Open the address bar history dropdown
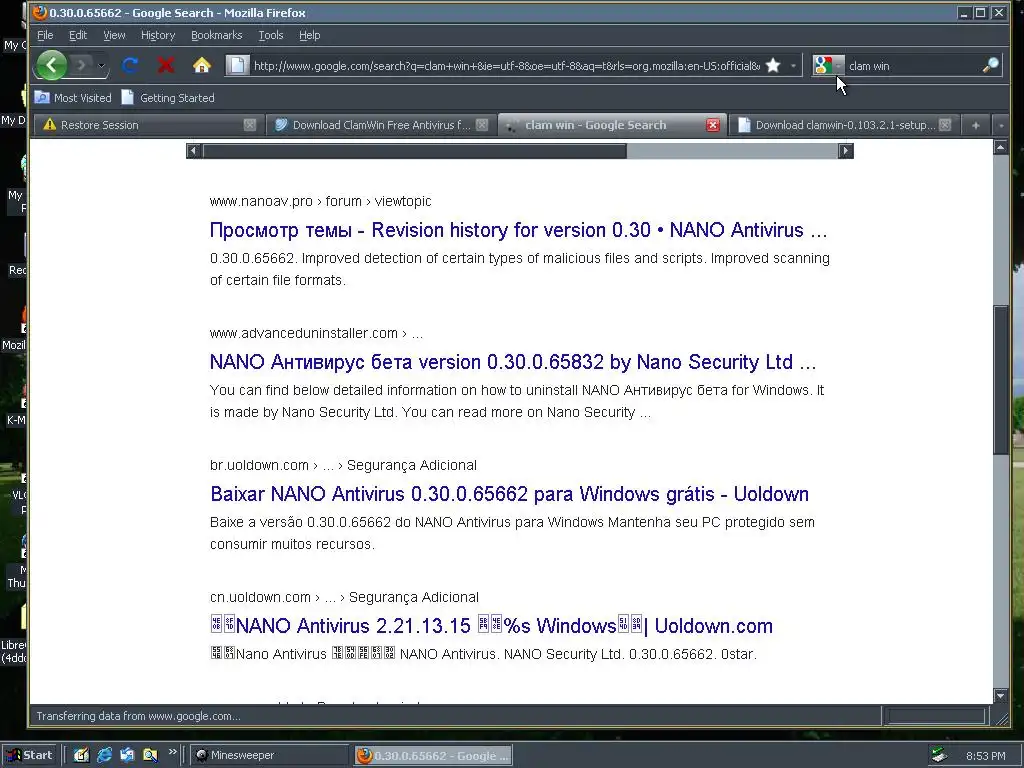Image resolution: width=1024 pixels, height=768 pixels. (793, 65)
